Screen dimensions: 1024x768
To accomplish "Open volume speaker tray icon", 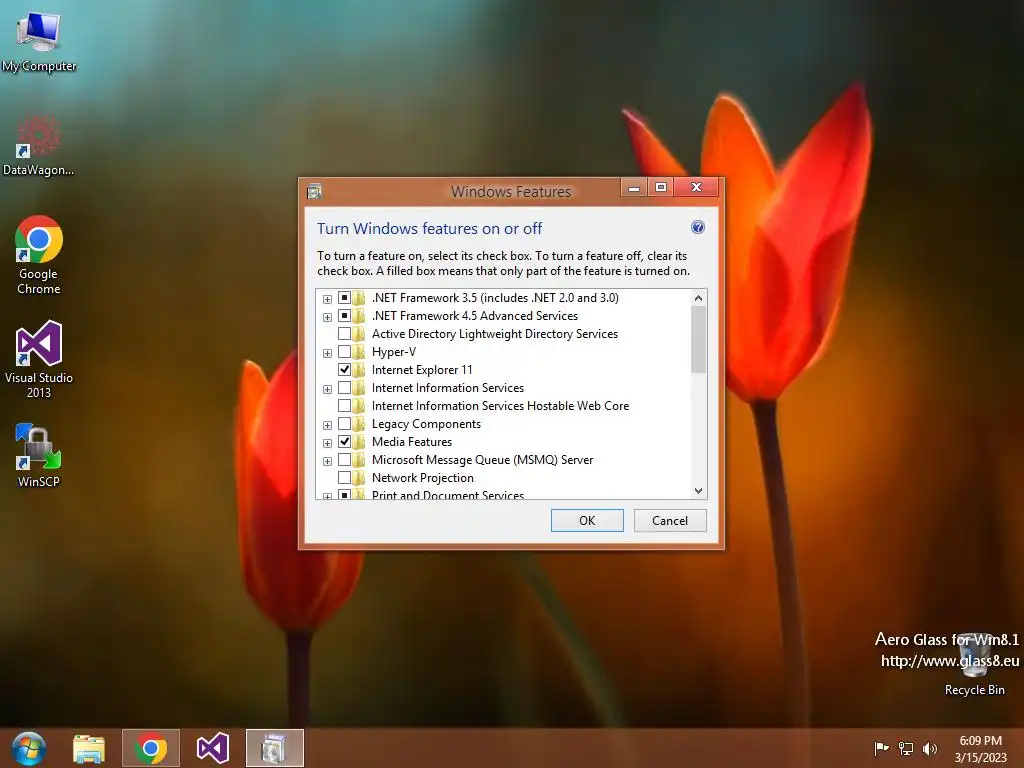I will 929,748.
